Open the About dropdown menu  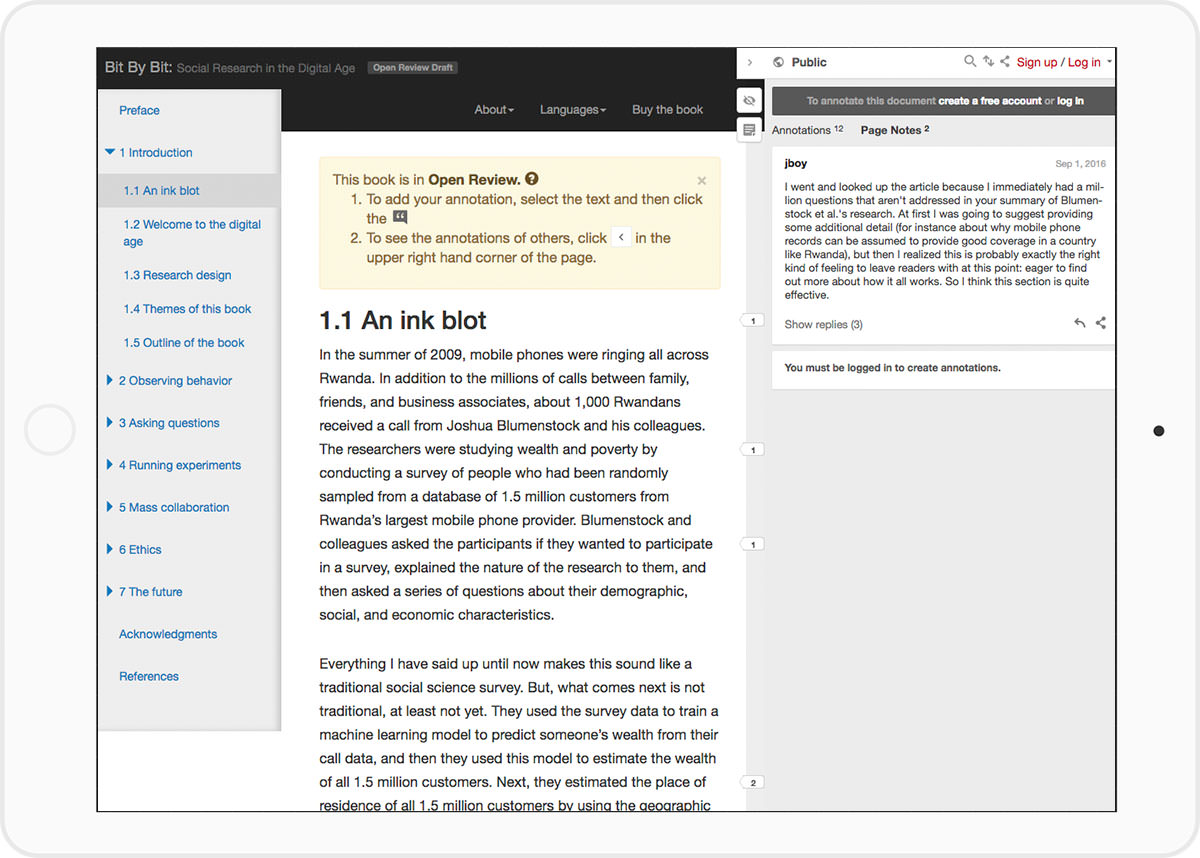pyautogui.click(x=494, y=110)
